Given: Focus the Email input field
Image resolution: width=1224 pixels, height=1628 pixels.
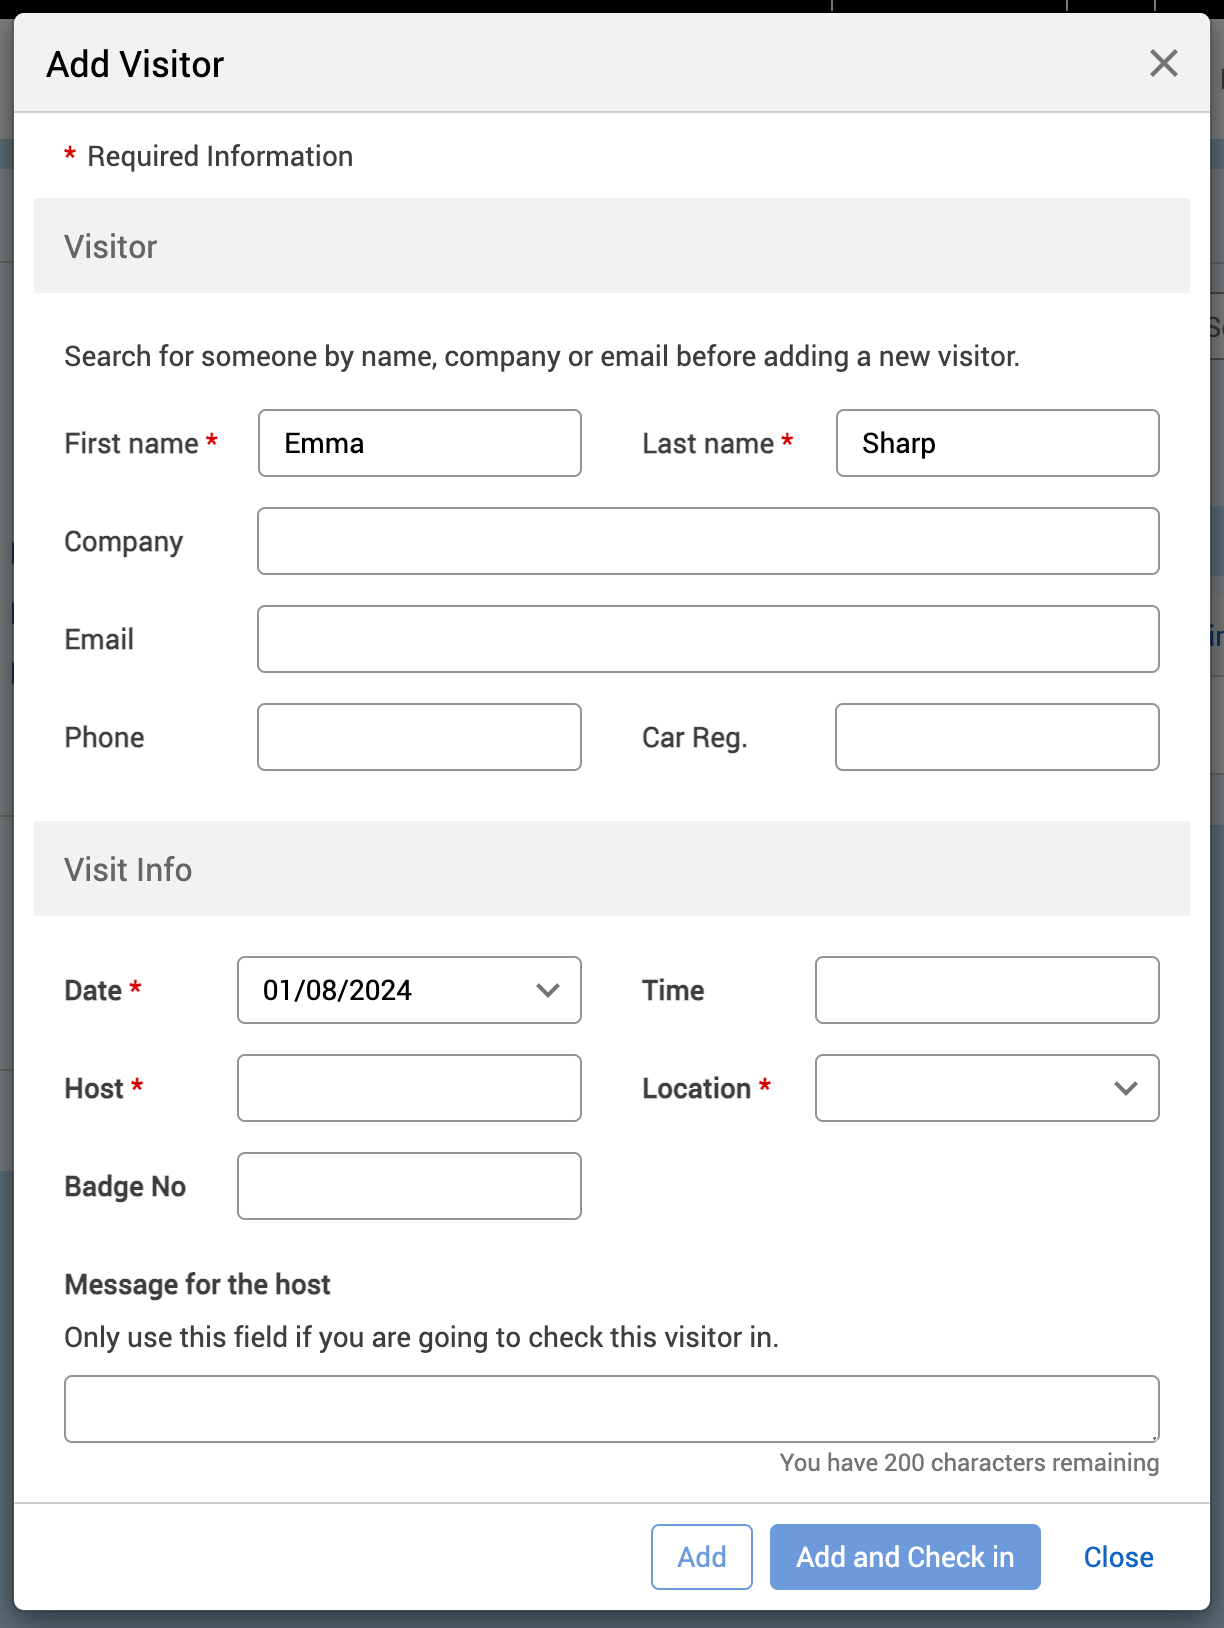Looking at the screenshot, I should click(x=708, y=639).
